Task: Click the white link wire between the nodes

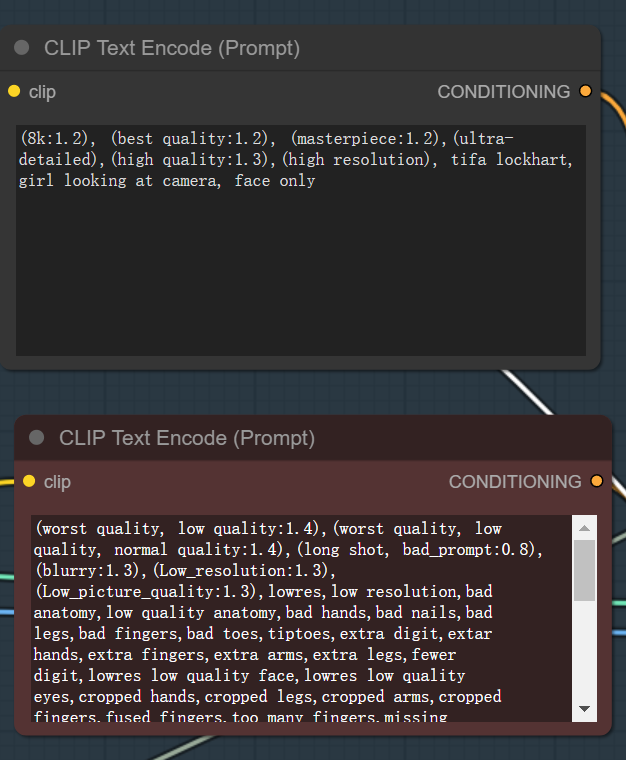Action: 528,393
